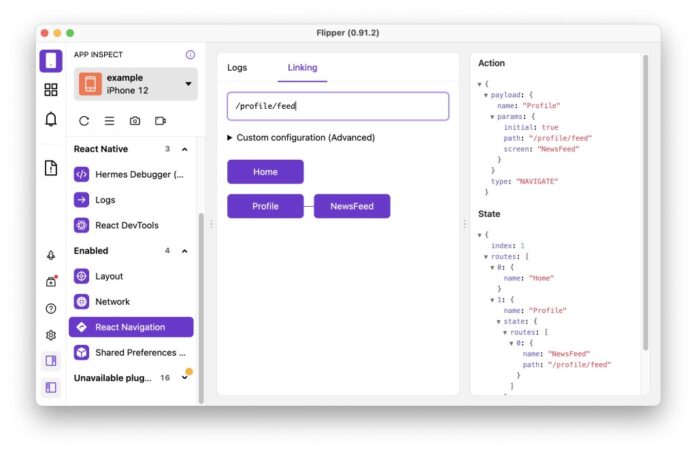This screenshot has width=696, height=453.
Task: Open the Layout plugin
Action: [x=131, y=276]
